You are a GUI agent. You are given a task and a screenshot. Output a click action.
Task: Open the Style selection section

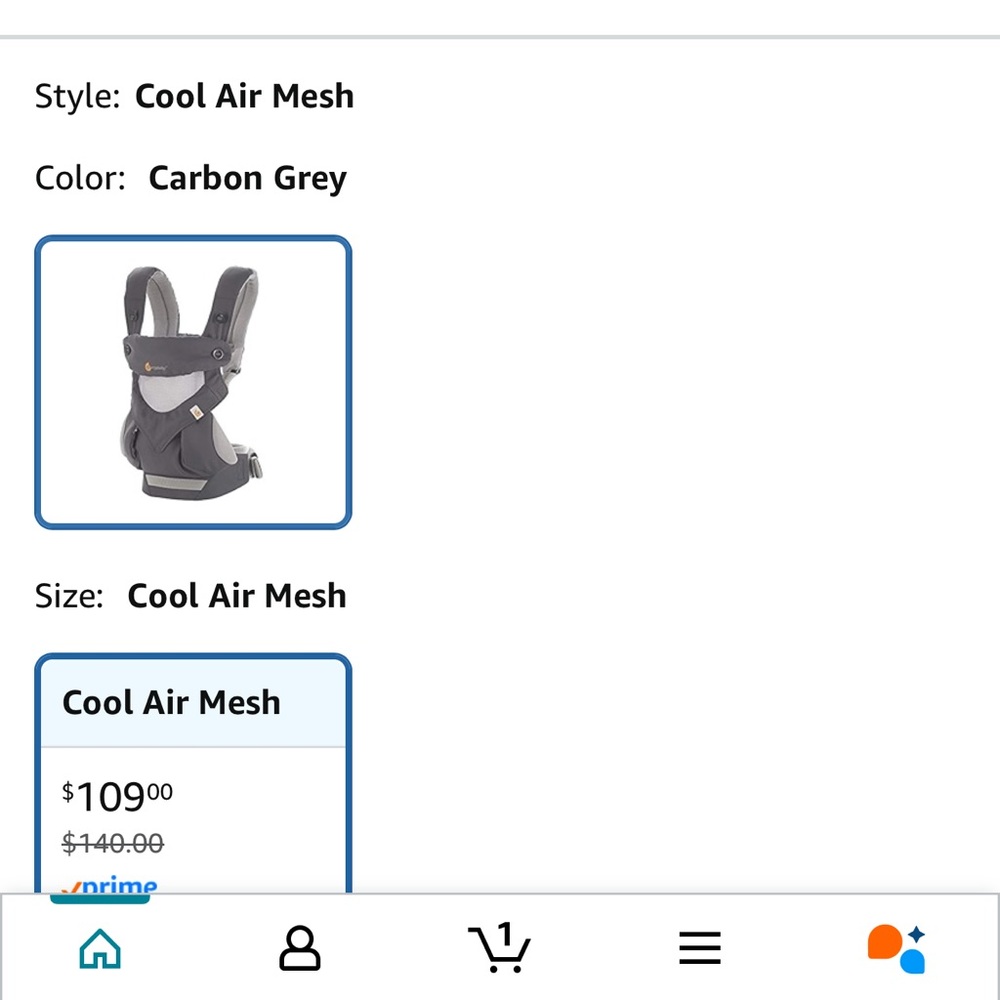pyautogui.click(x=194, y=96)
